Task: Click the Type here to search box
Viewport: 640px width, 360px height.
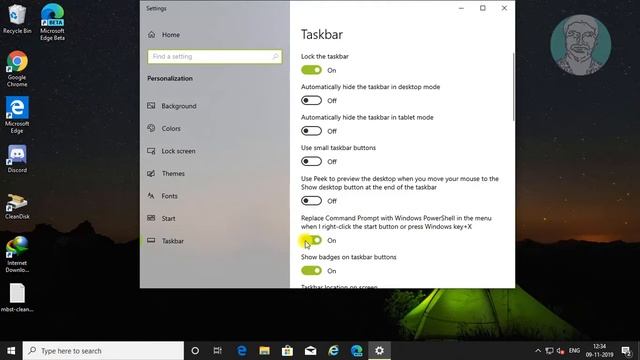Action: point(103,351)
